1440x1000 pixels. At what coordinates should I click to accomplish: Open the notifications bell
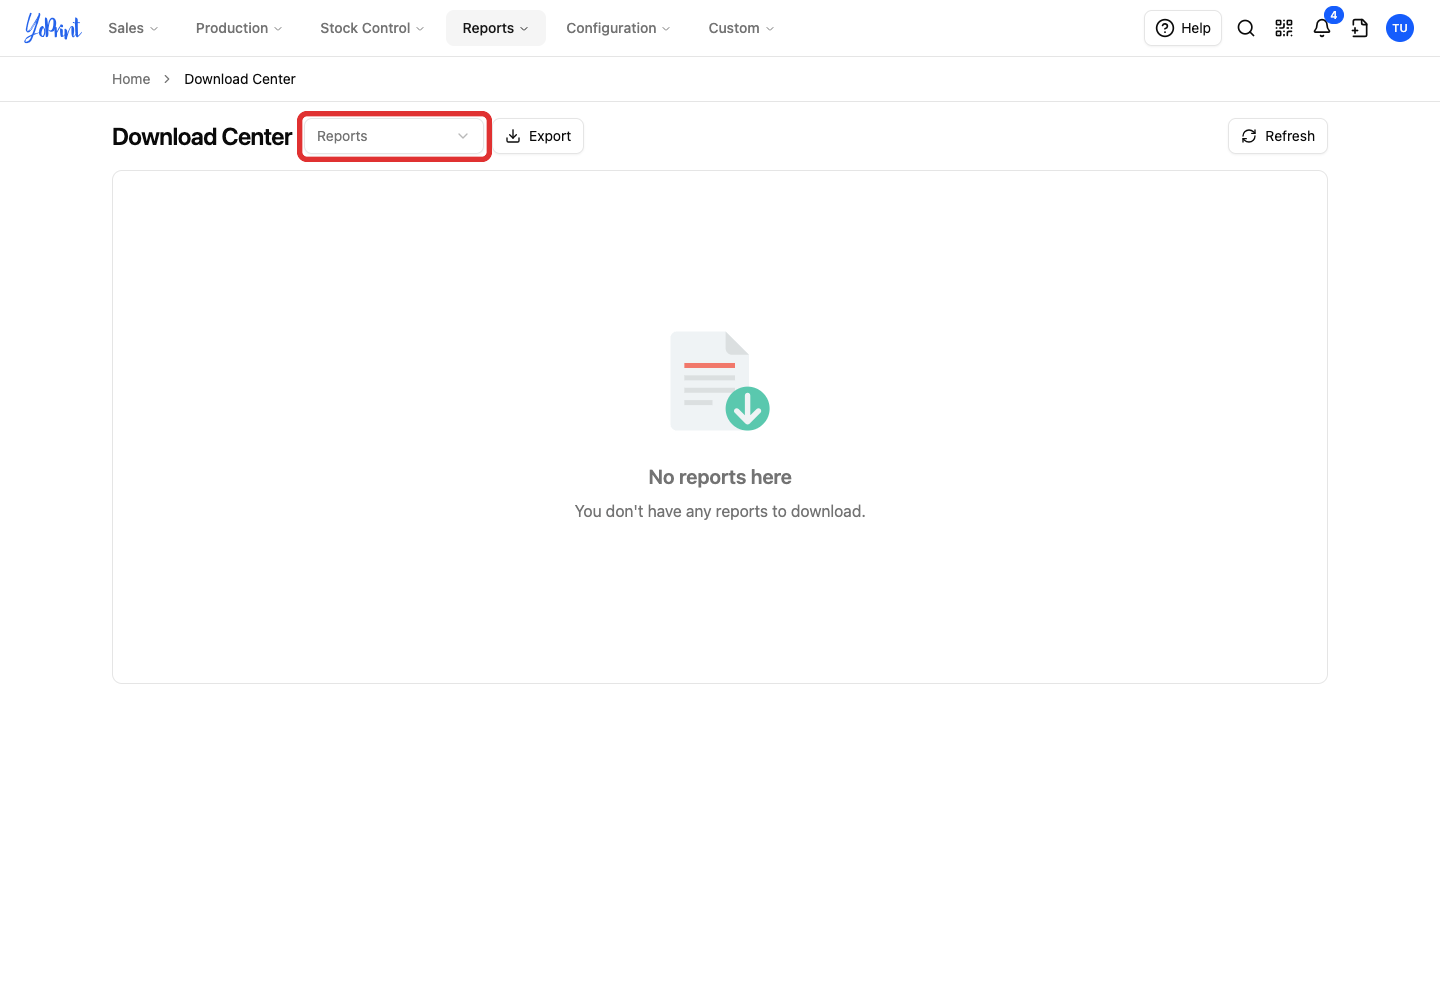[1322, 28]
